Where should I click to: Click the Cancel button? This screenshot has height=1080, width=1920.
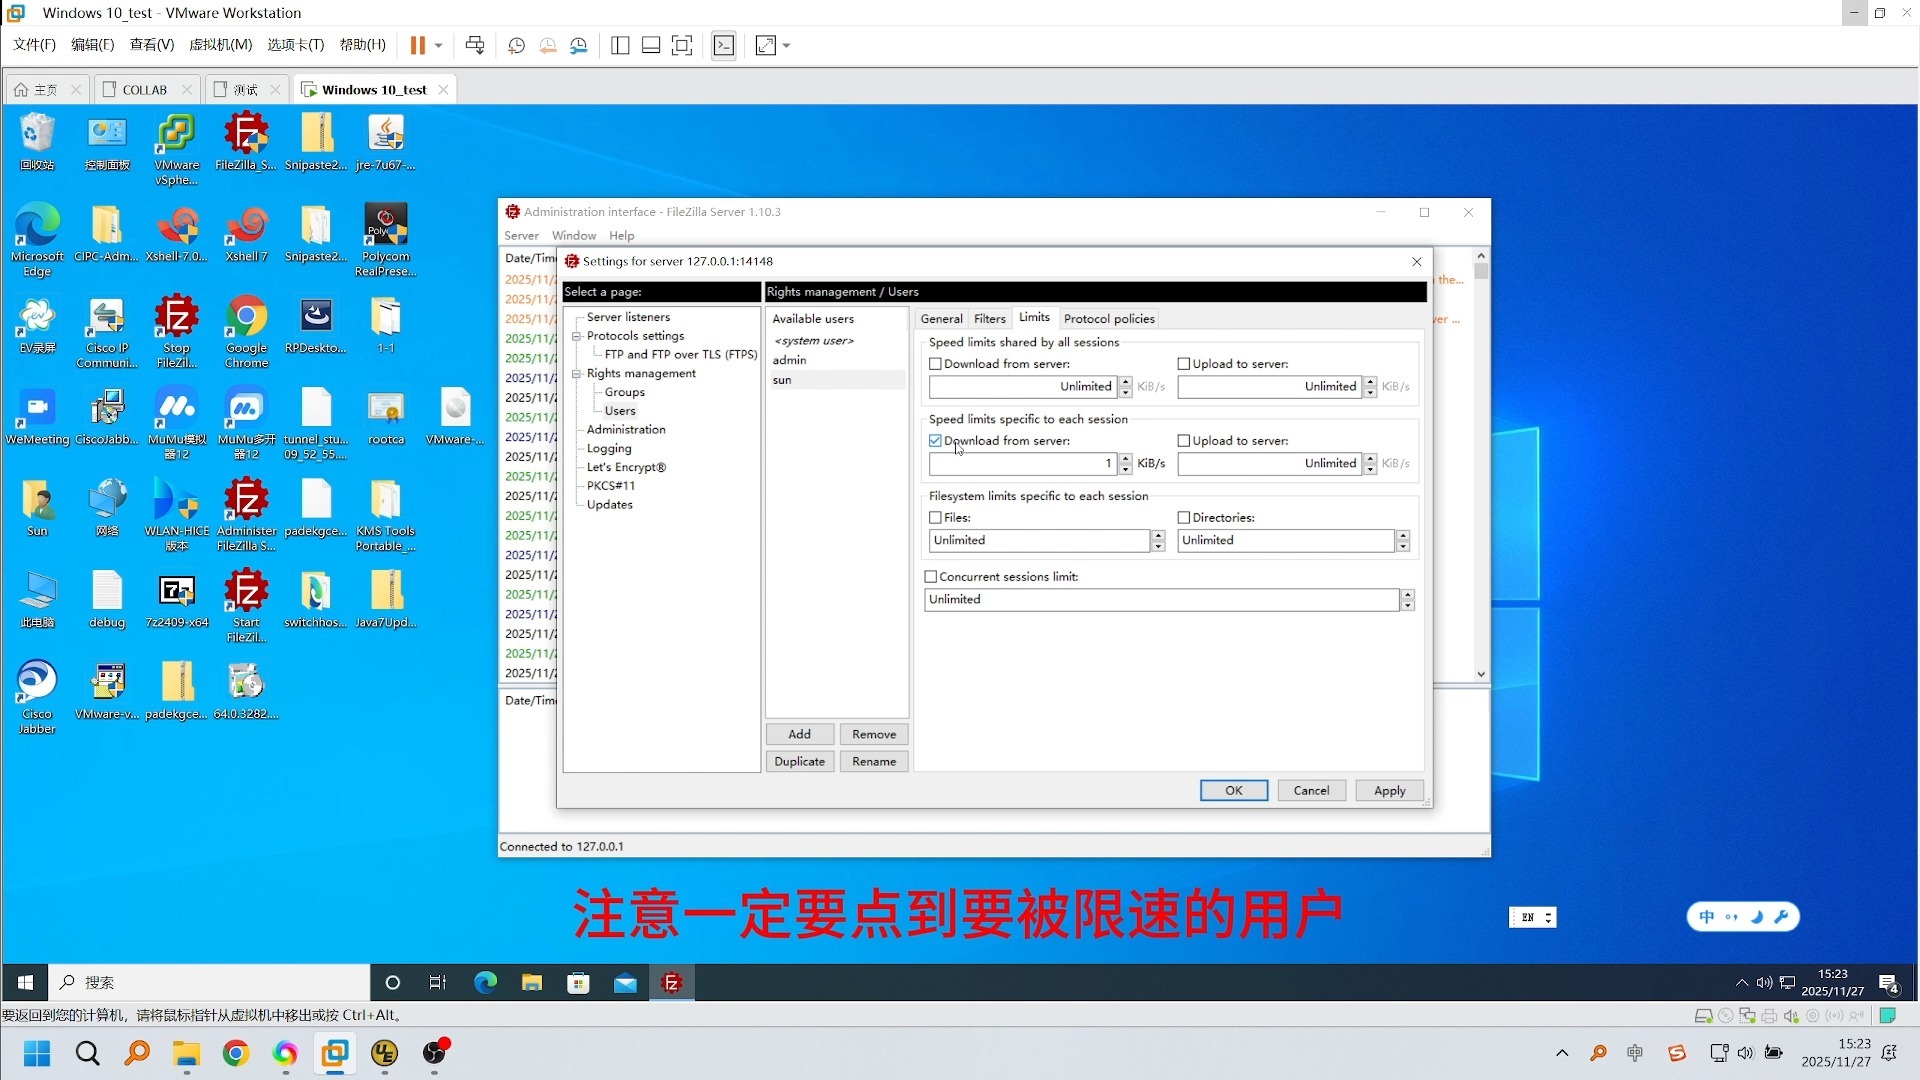(x=1311, y=791)
